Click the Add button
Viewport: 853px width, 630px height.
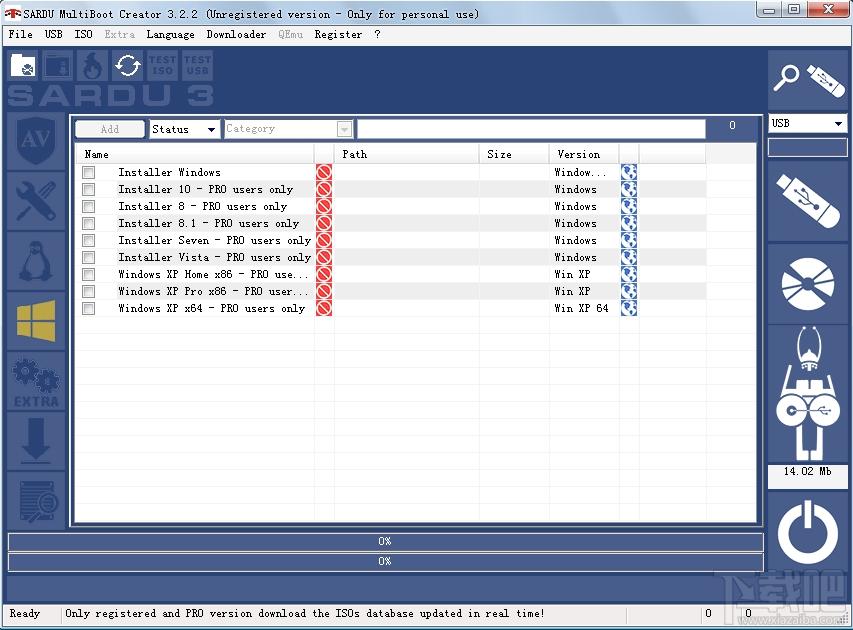tap(110, 129)
